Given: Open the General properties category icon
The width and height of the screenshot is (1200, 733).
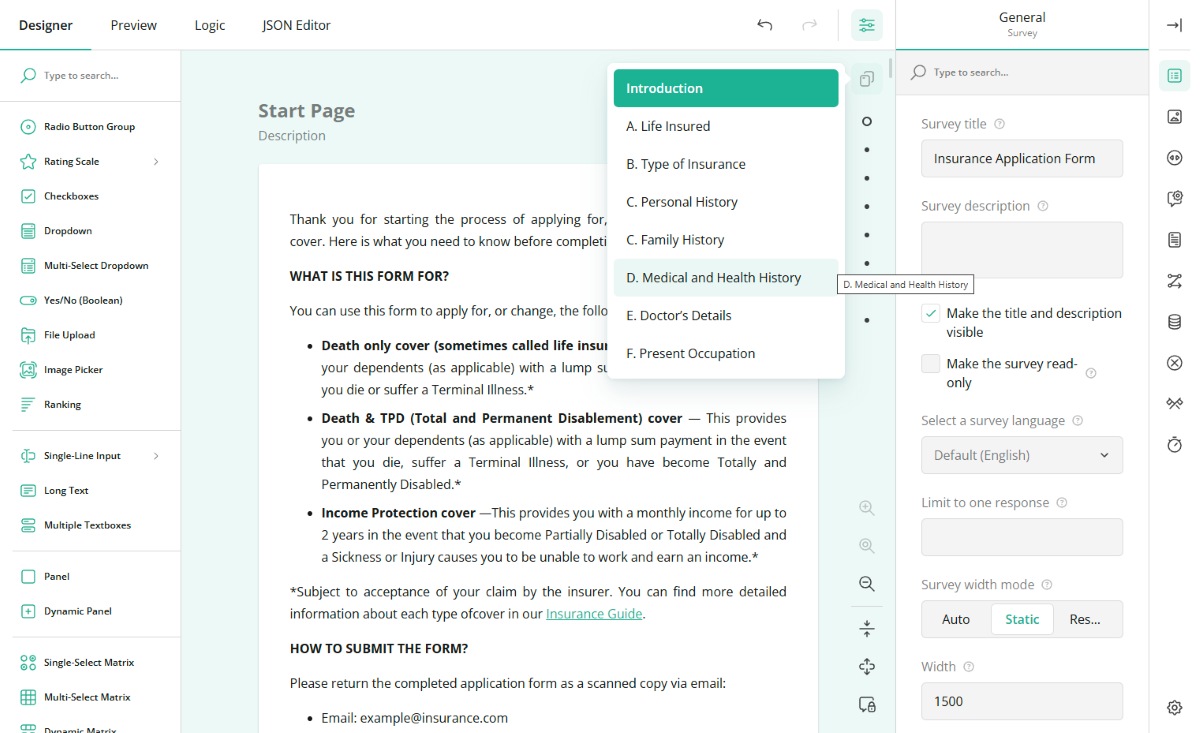Looking at the screenshot, I should (1175, 75).
